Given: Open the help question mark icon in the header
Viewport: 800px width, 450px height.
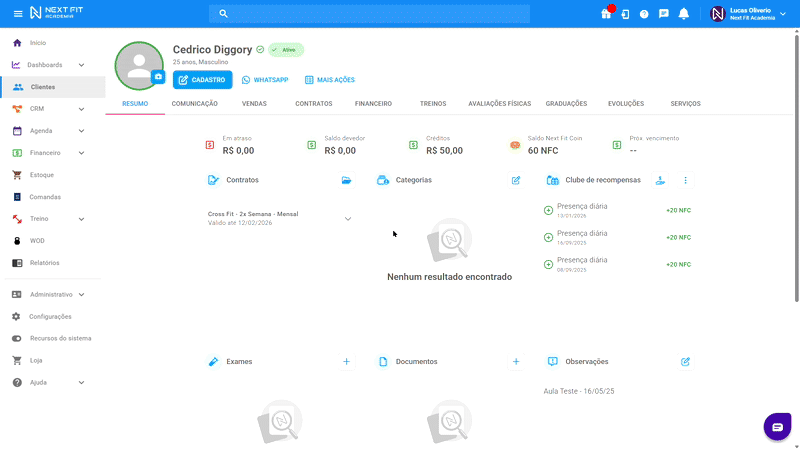Looking at the screenshot, I should [644, 14].
